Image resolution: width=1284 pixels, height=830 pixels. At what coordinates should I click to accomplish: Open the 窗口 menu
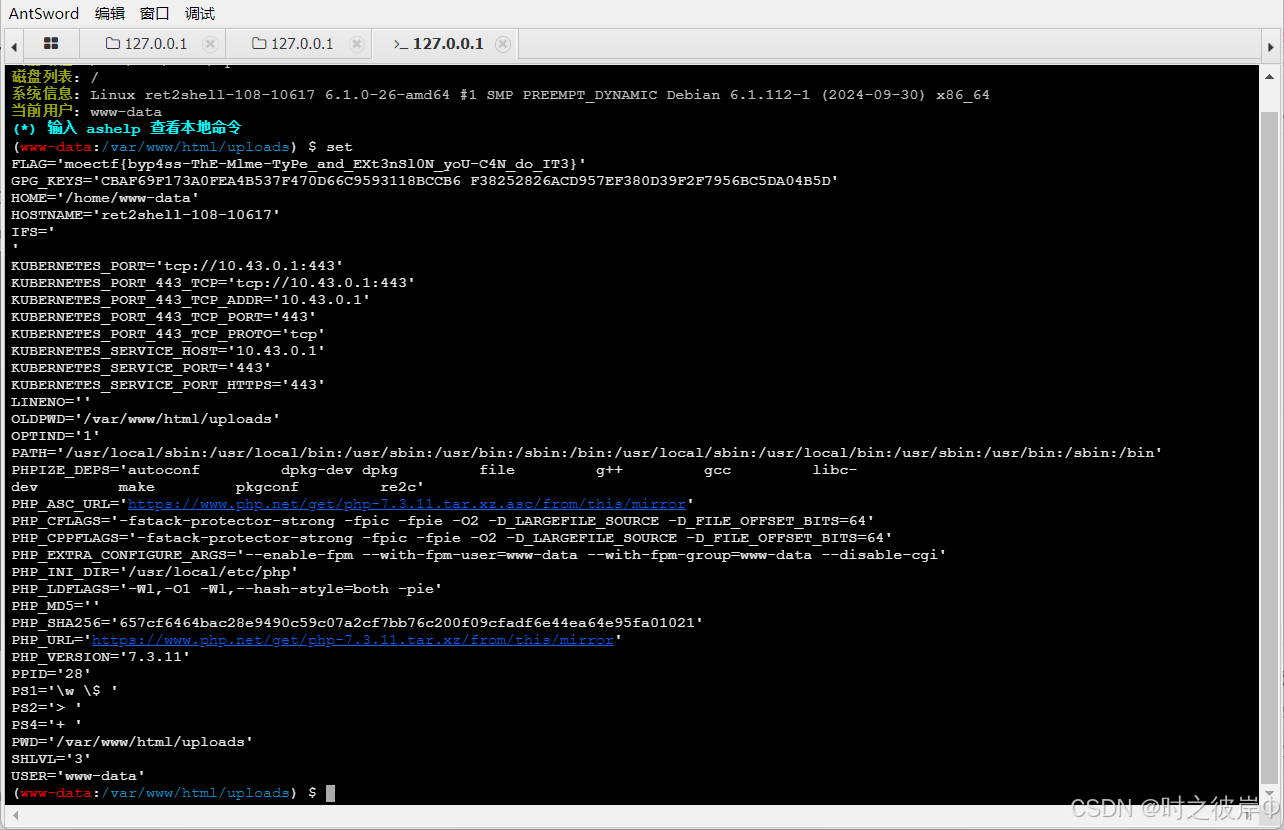point(155,14)
